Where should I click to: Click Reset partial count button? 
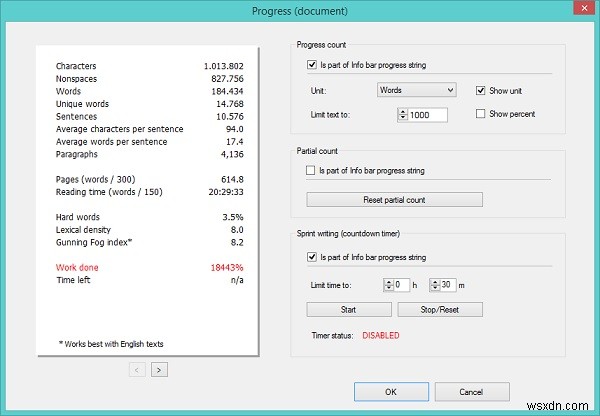click(x=394, y=199)
